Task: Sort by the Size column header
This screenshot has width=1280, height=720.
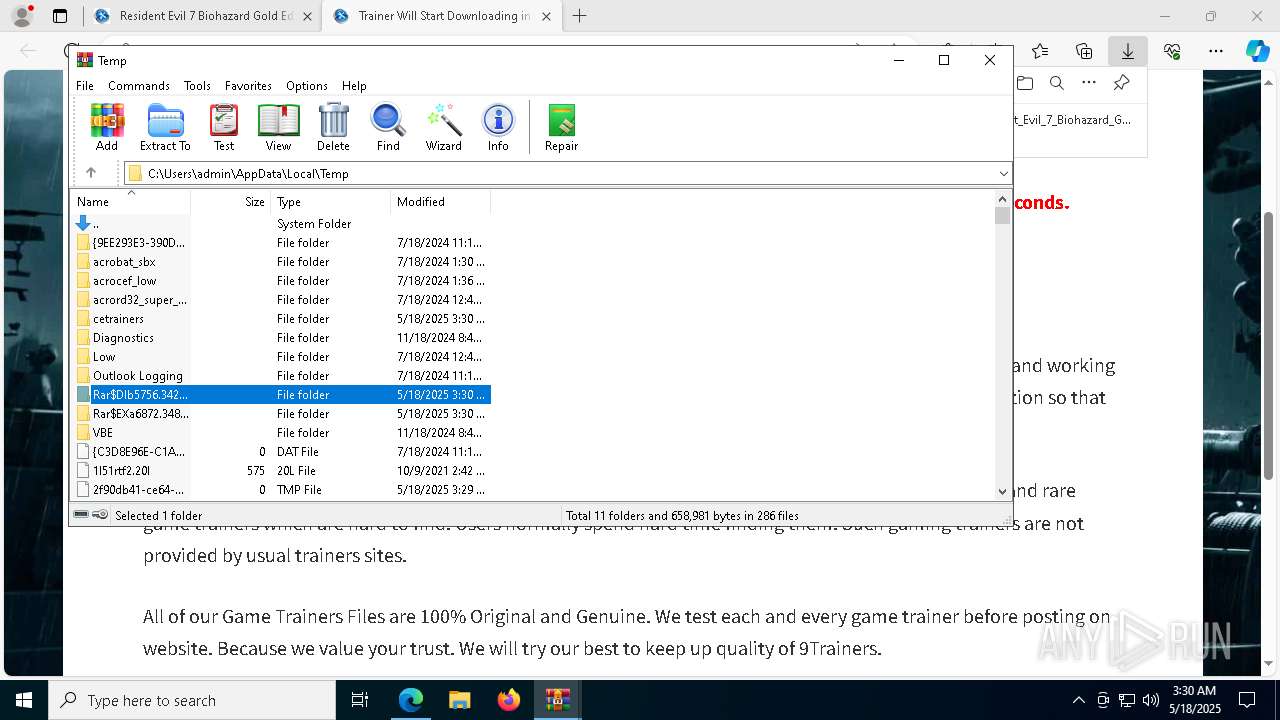Action: coord(230,202)
